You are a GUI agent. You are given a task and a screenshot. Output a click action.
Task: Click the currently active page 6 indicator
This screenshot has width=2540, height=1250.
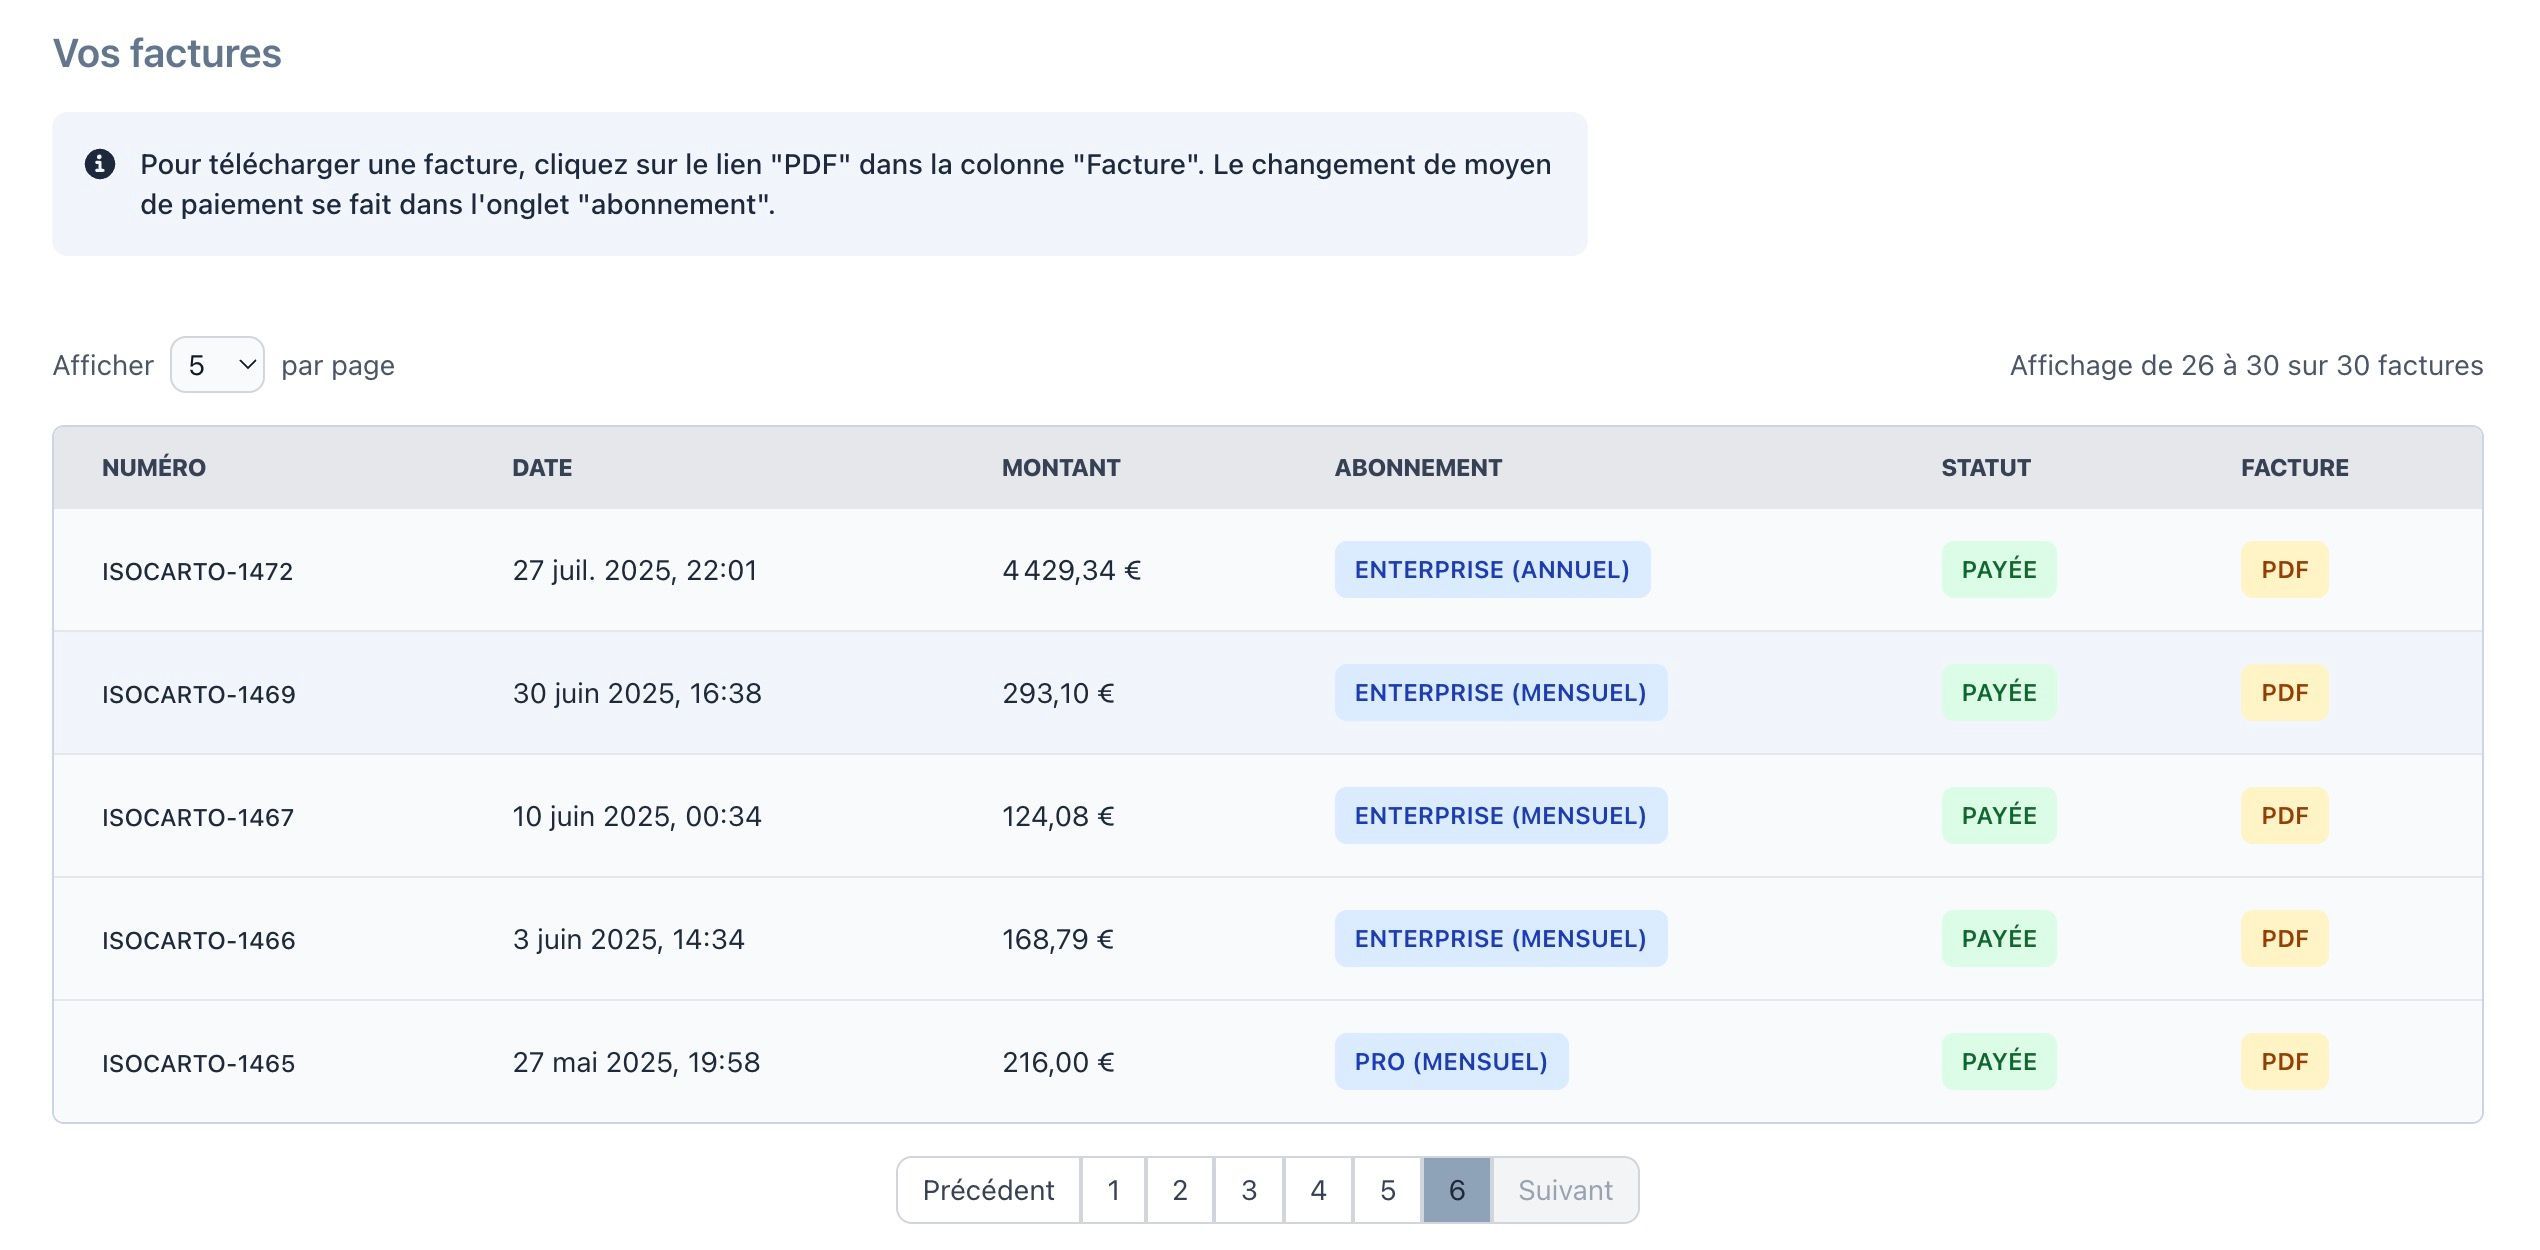pos(1456,1190)
